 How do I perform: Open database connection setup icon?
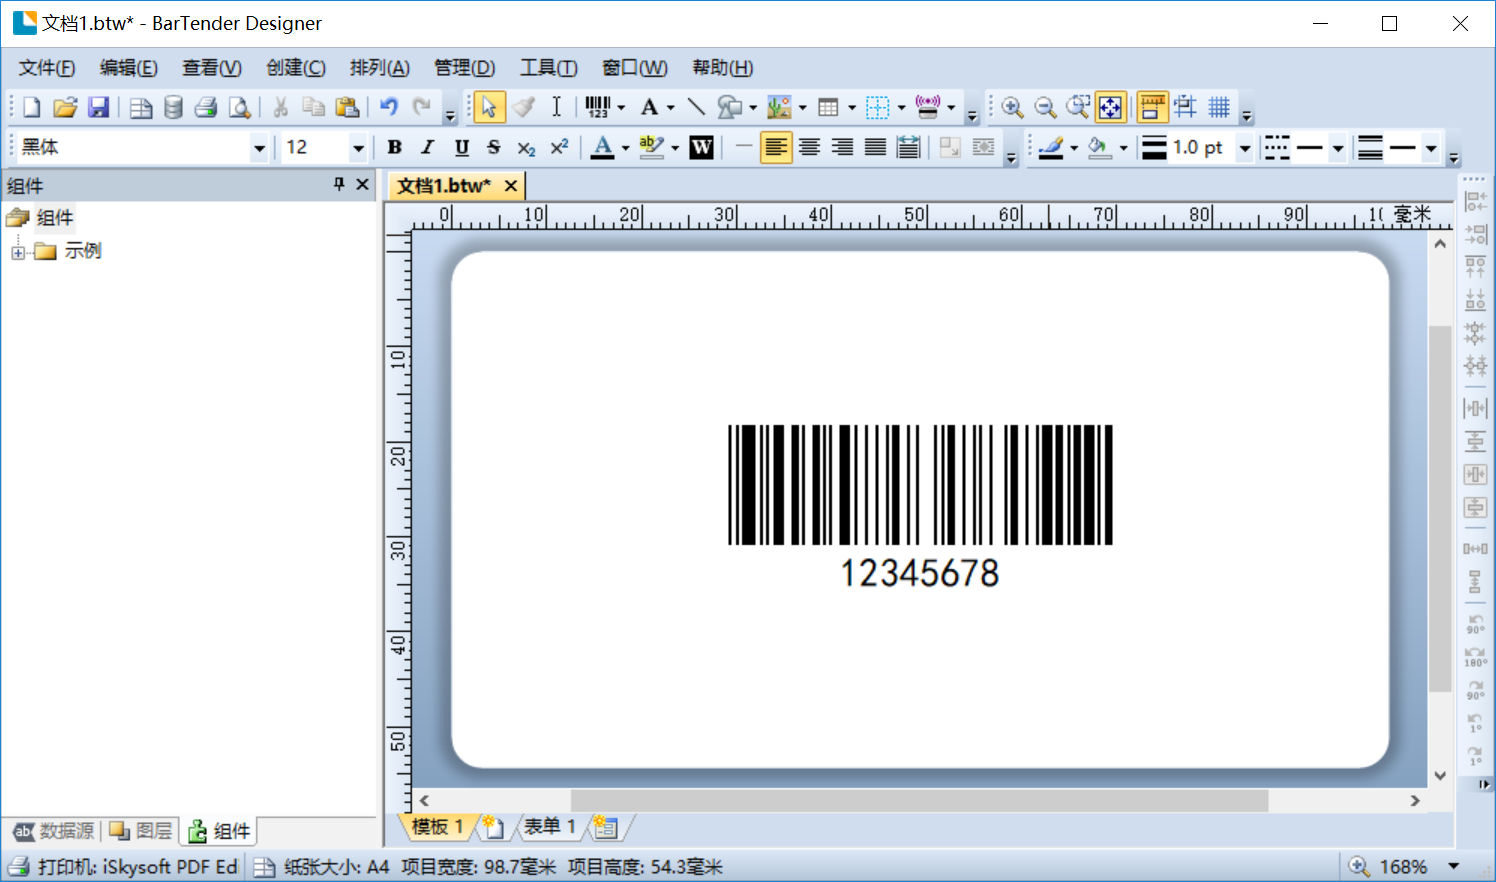point(173,107)
